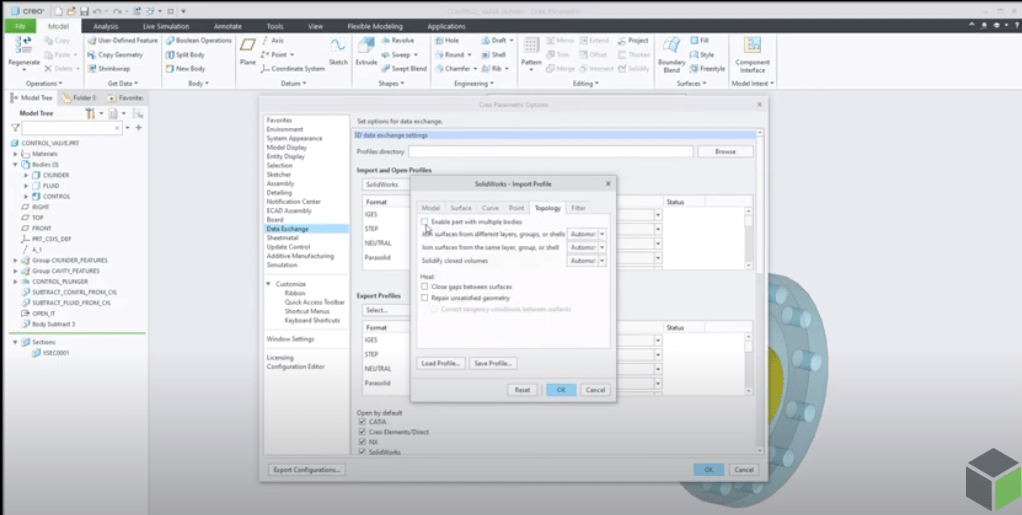
Task: Click into the Profiles directory input field
Action: click(x=550, y=151)
